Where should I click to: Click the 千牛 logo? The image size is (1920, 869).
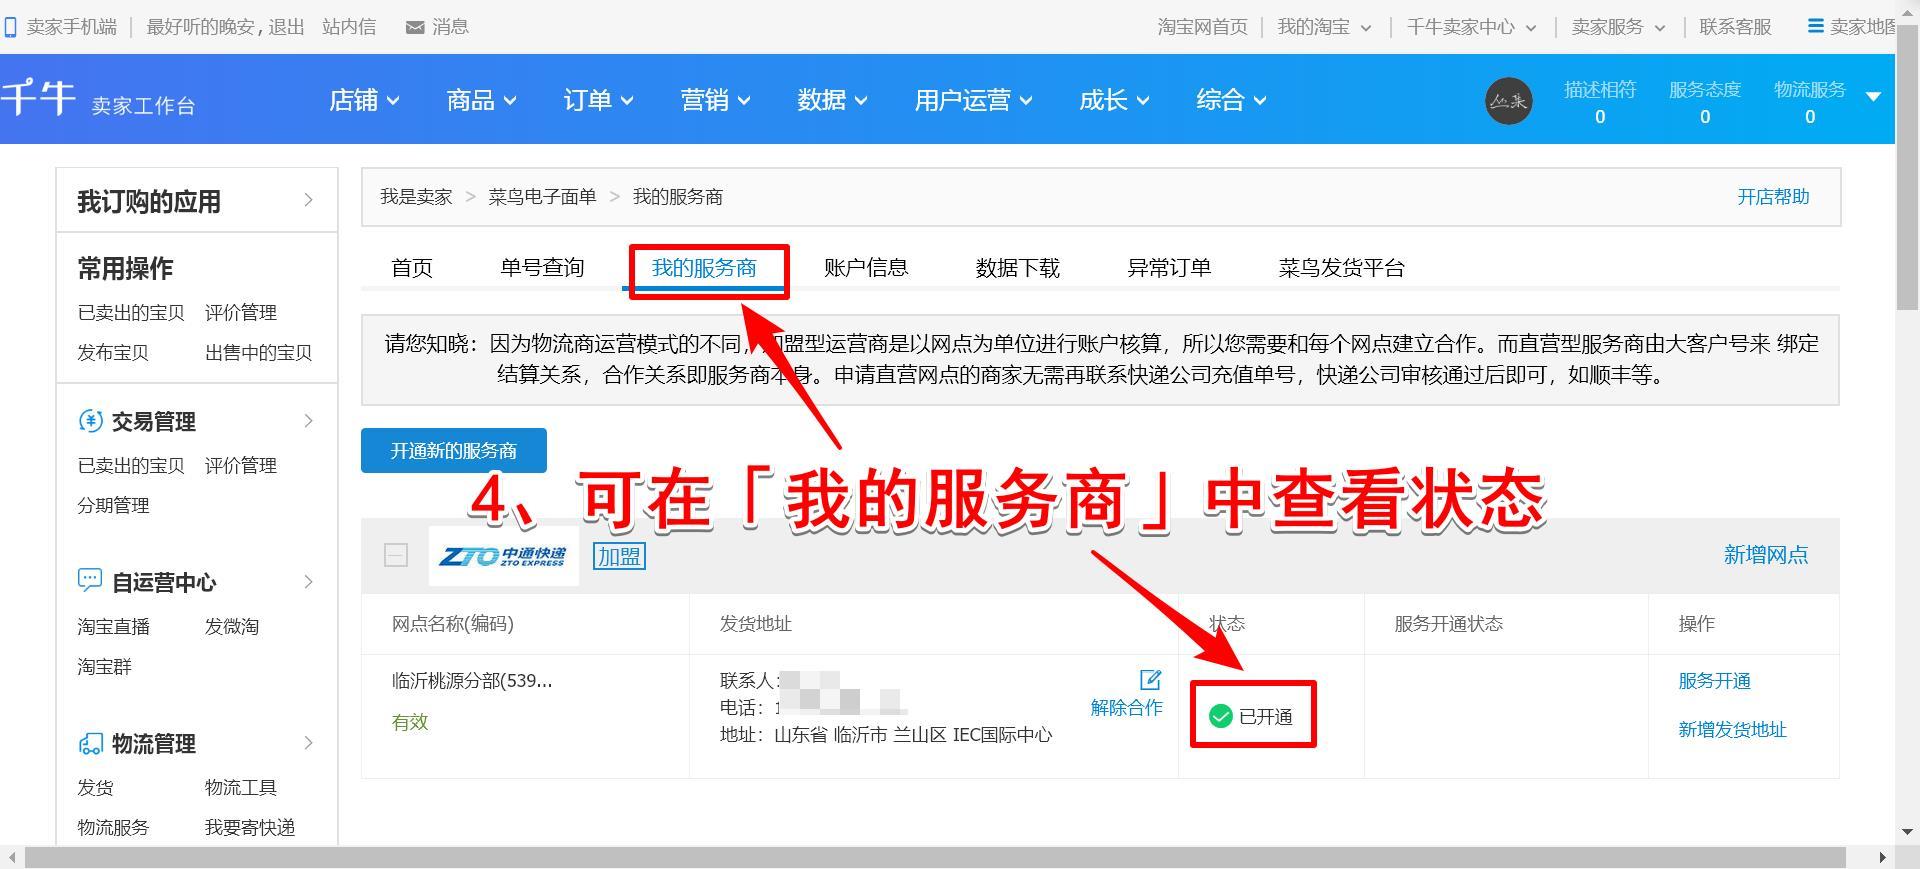[x=38, y=98]
